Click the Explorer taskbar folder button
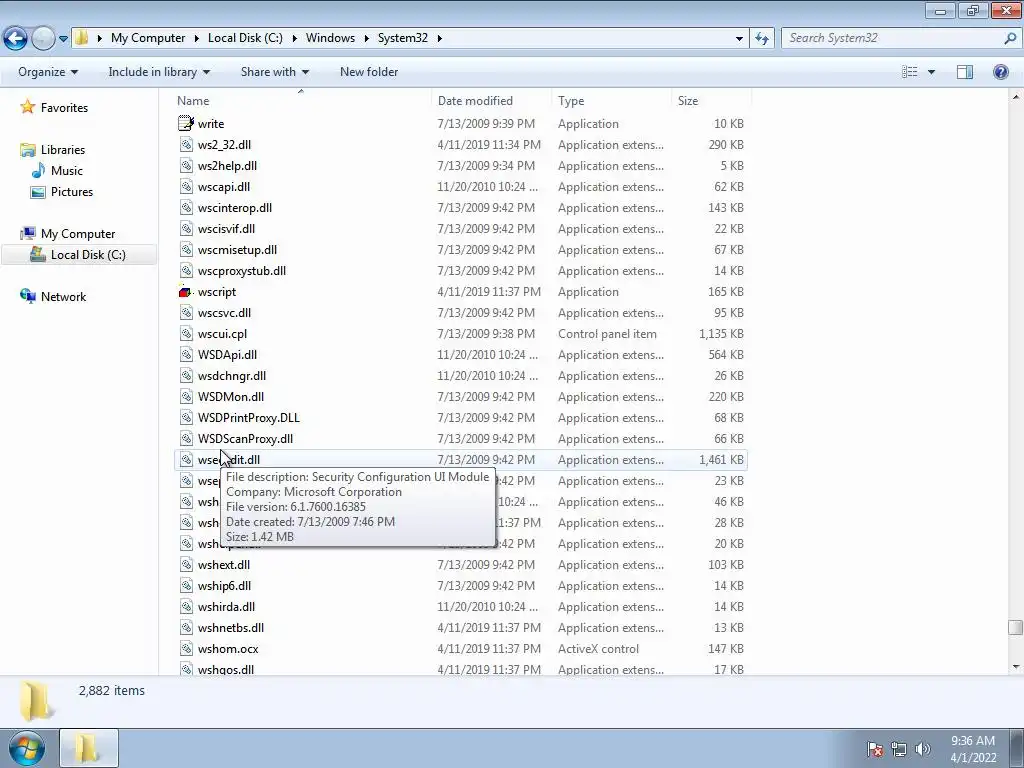Screen dimensions: 1024x768 pyautogui.click(x=89, y=748)
